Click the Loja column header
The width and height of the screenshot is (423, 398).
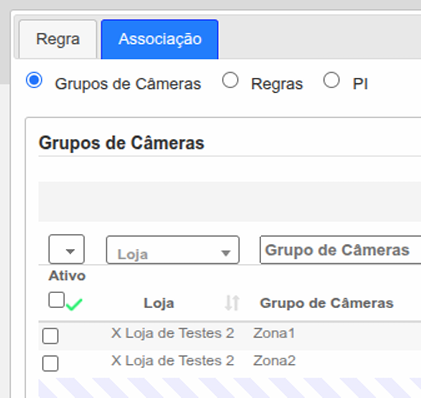[159, 303]
